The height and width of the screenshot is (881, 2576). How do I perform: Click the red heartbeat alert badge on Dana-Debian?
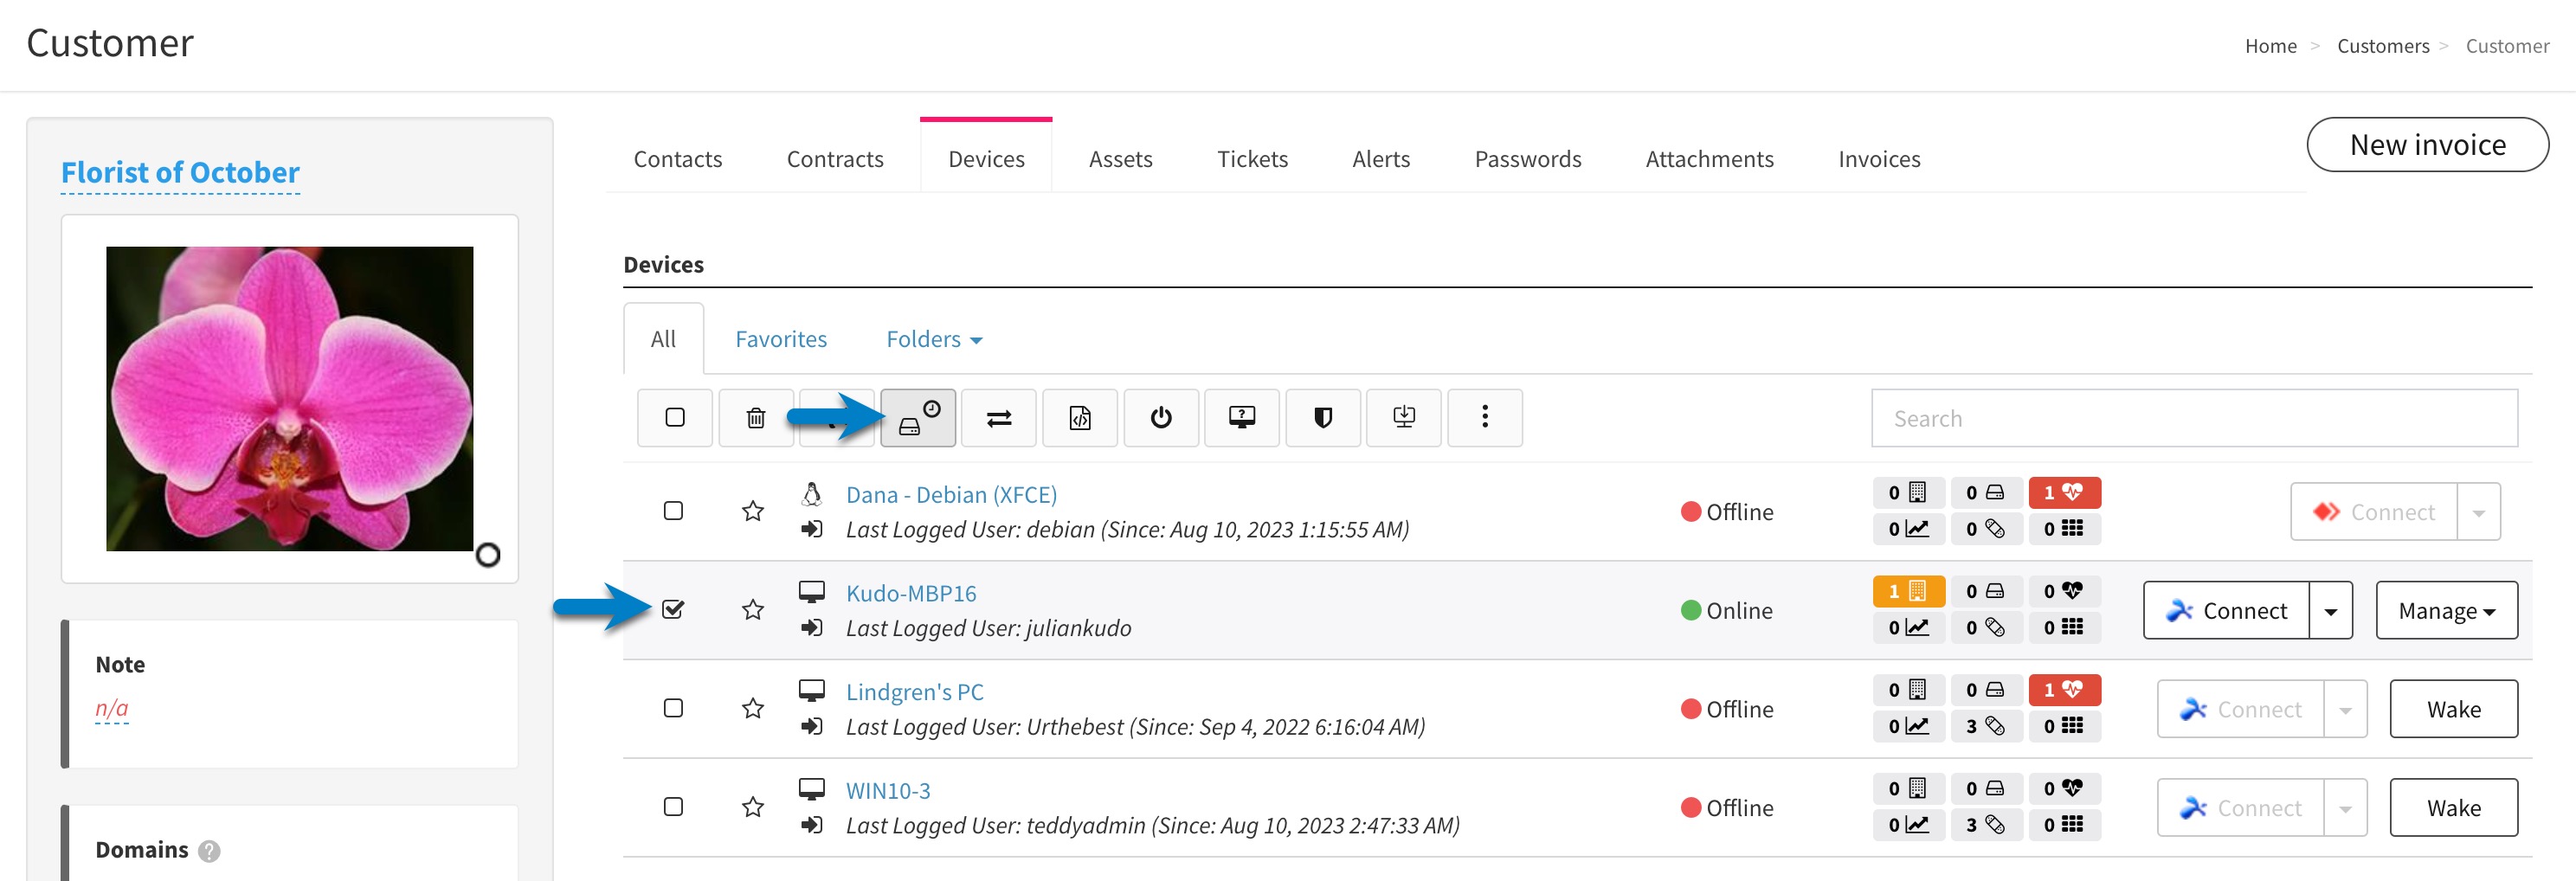pyautogui.click(x=2064, y=492)
